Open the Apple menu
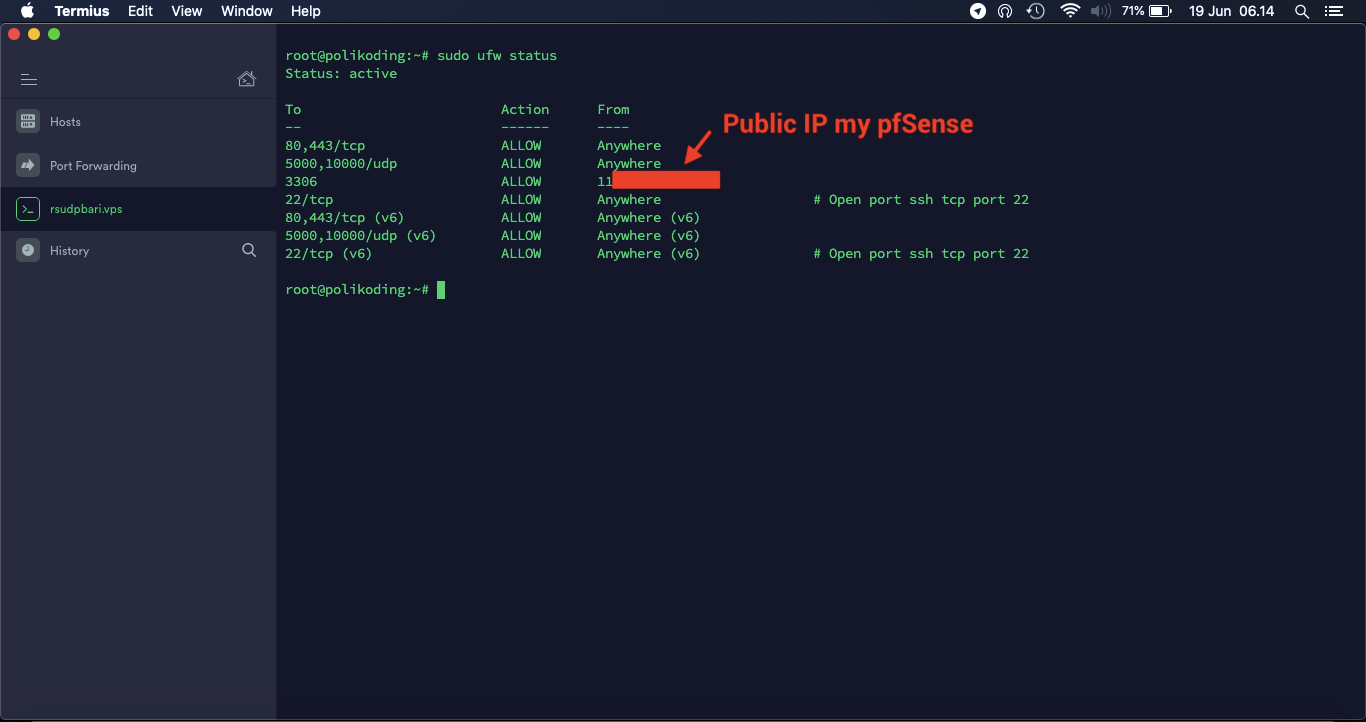 point(27,11)
